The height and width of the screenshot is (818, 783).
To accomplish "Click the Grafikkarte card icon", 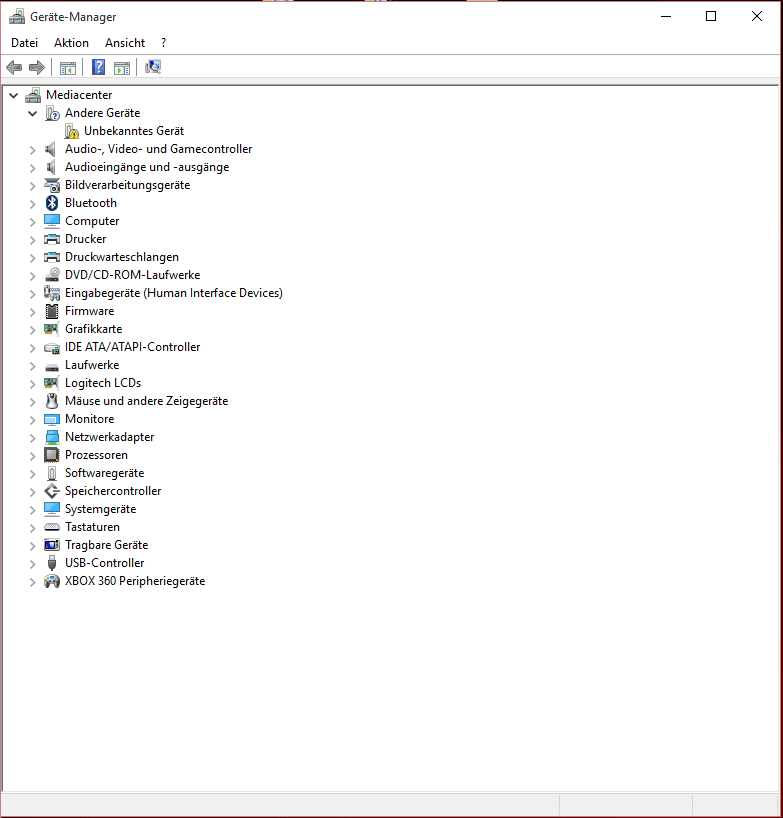I will click(52, 329).
